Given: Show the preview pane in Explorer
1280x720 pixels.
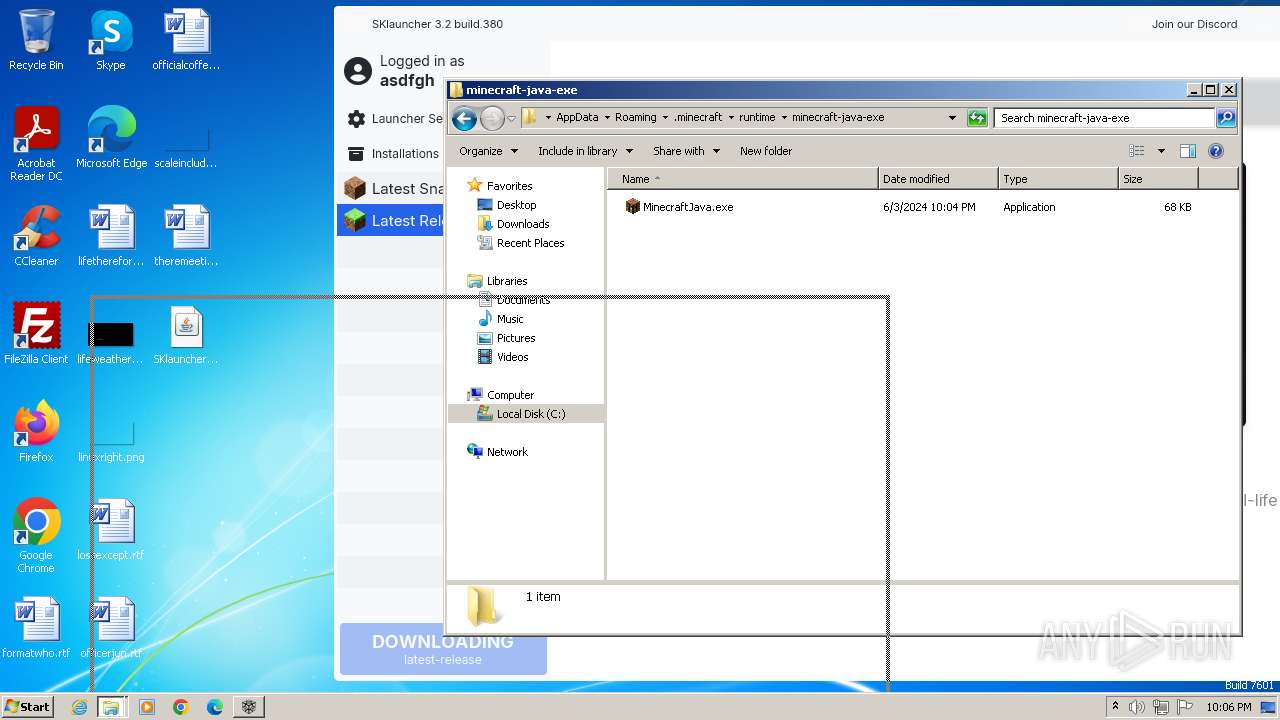Looking at the screenshot, I should (1188, 151).
